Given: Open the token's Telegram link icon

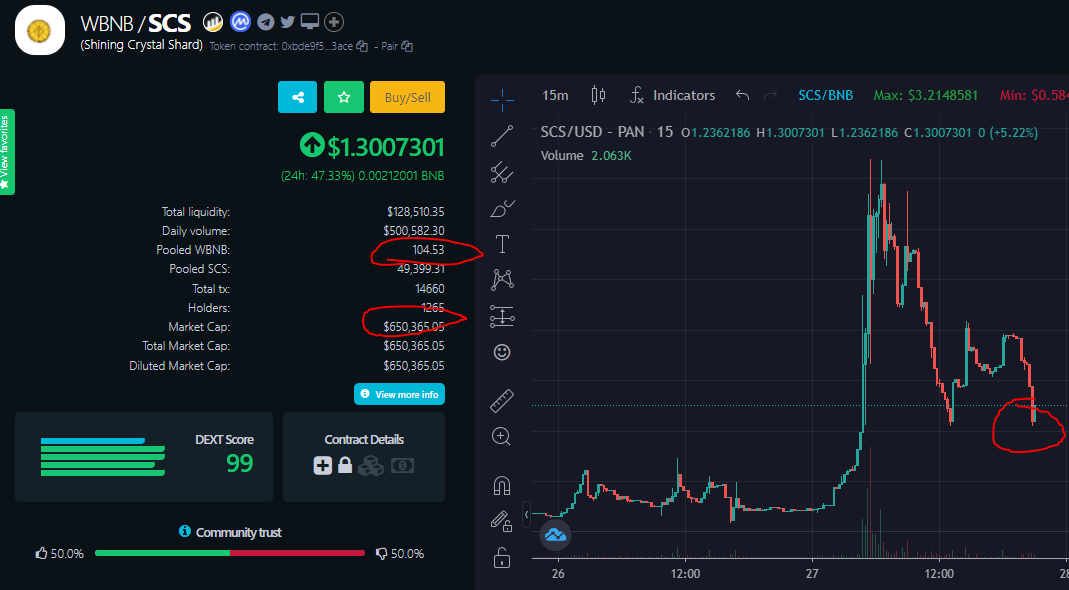Looking at the screenshot, I should click(x=266, y=23).
